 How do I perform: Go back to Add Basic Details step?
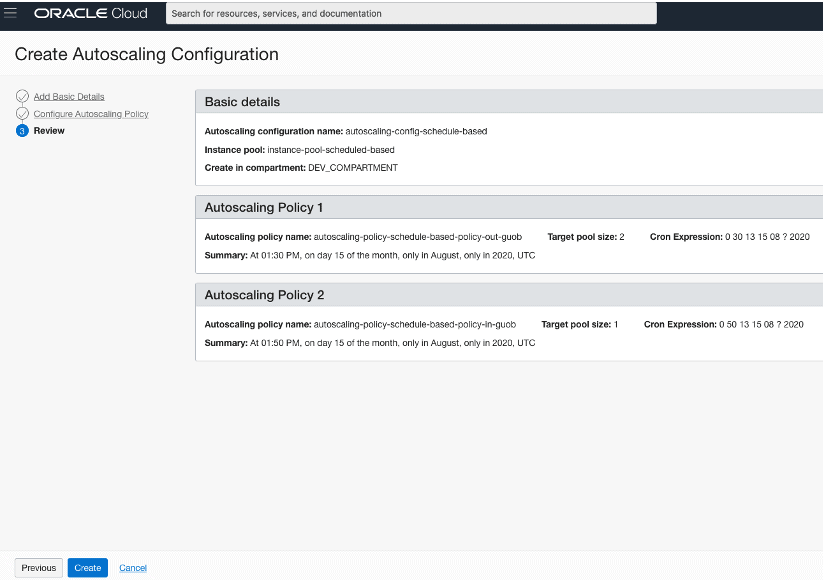[x=69, y=97]
